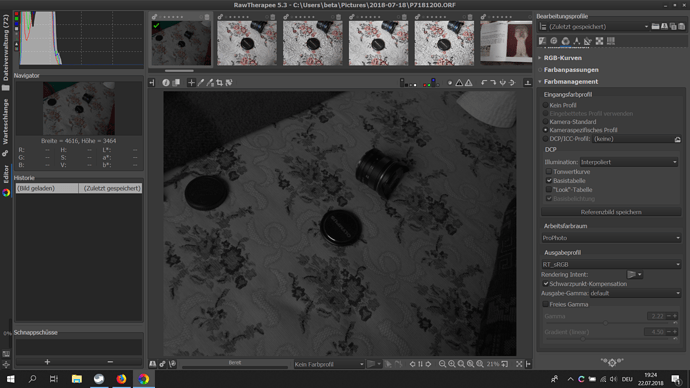
Task: Toggle image info overlay icon
Action: [x=165, y=83]
